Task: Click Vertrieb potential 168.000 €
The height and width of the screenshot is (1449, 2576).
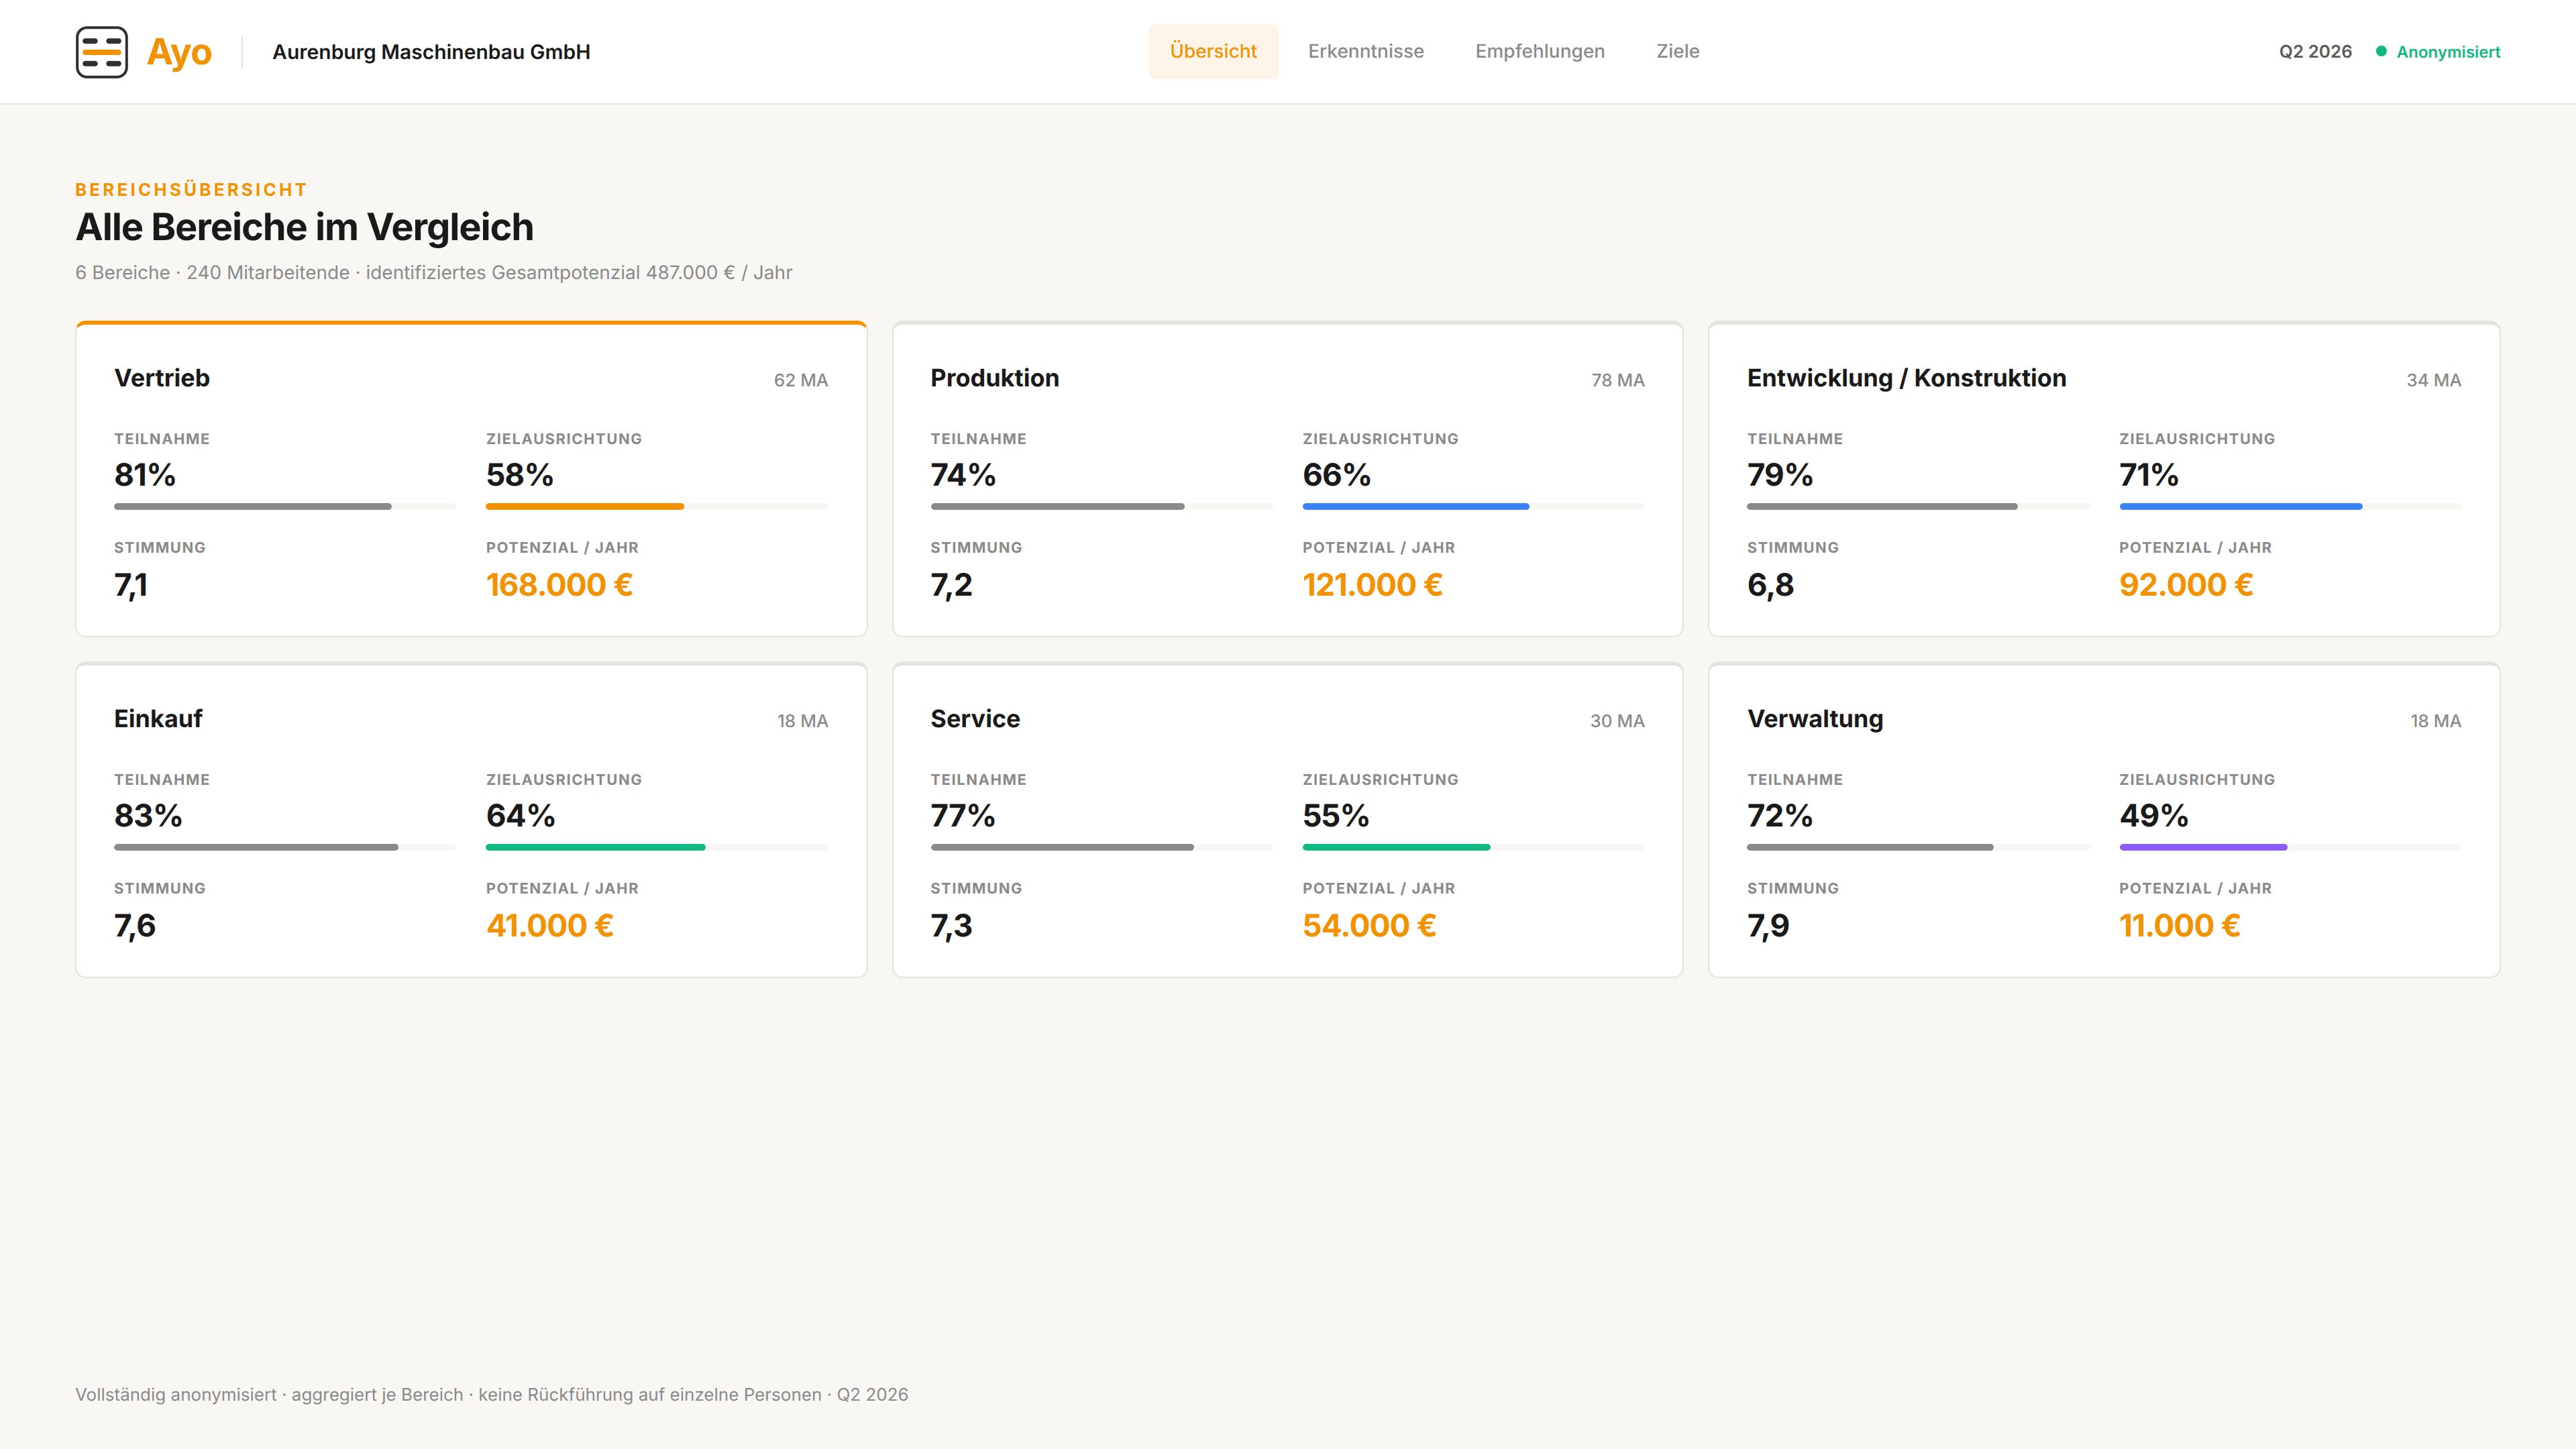Action: [559, 585]
